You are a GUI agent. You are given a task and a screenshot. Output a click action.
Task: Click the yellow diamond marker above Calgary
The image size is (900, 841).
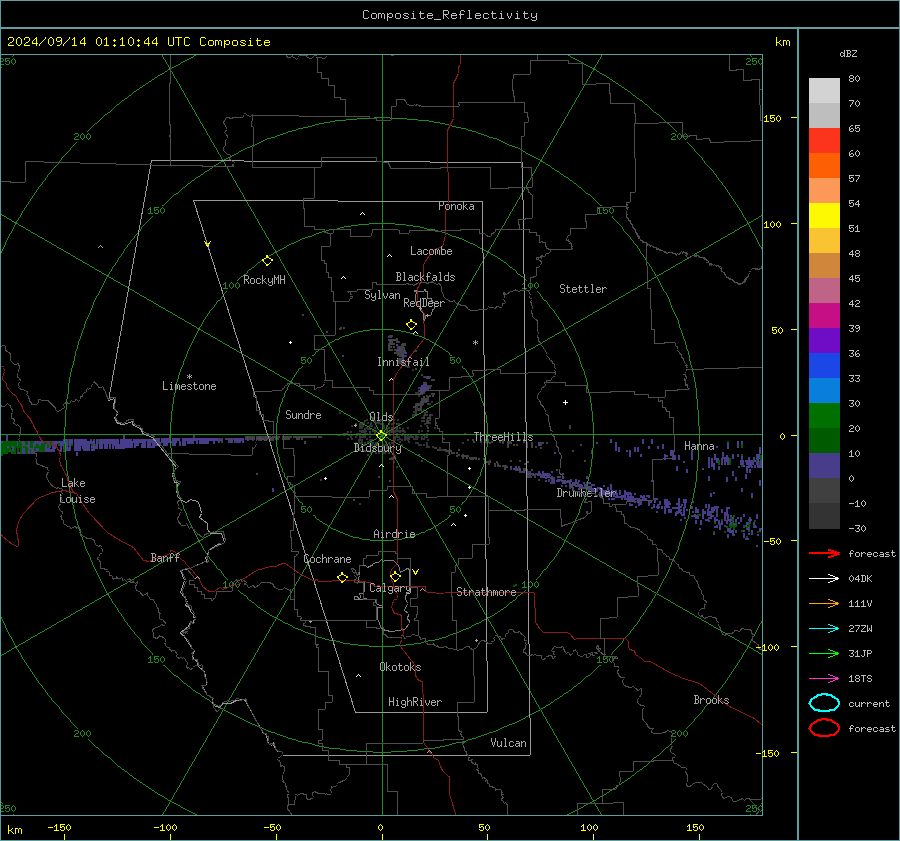click(395, 576)
